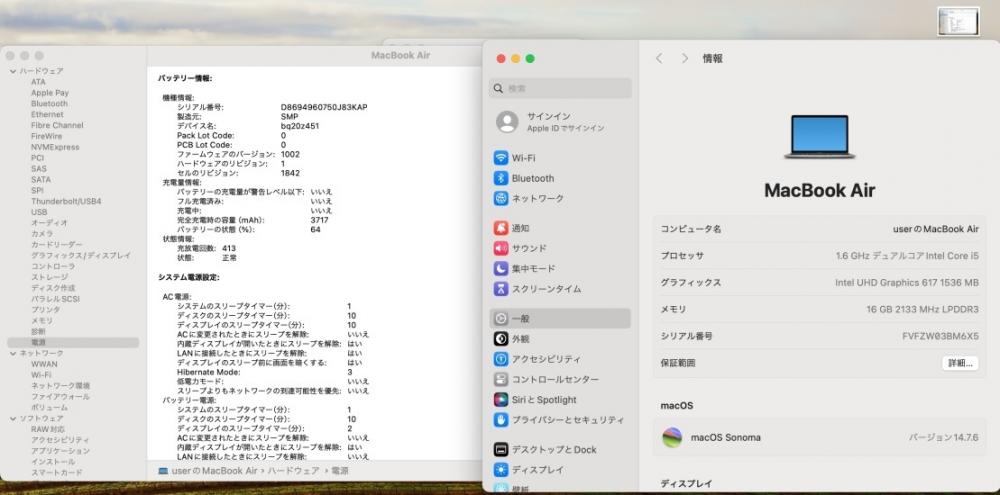Open the デスクトップと Dock icon
This screenshot has width=1000, height=495.
click(x=501, y=449)
